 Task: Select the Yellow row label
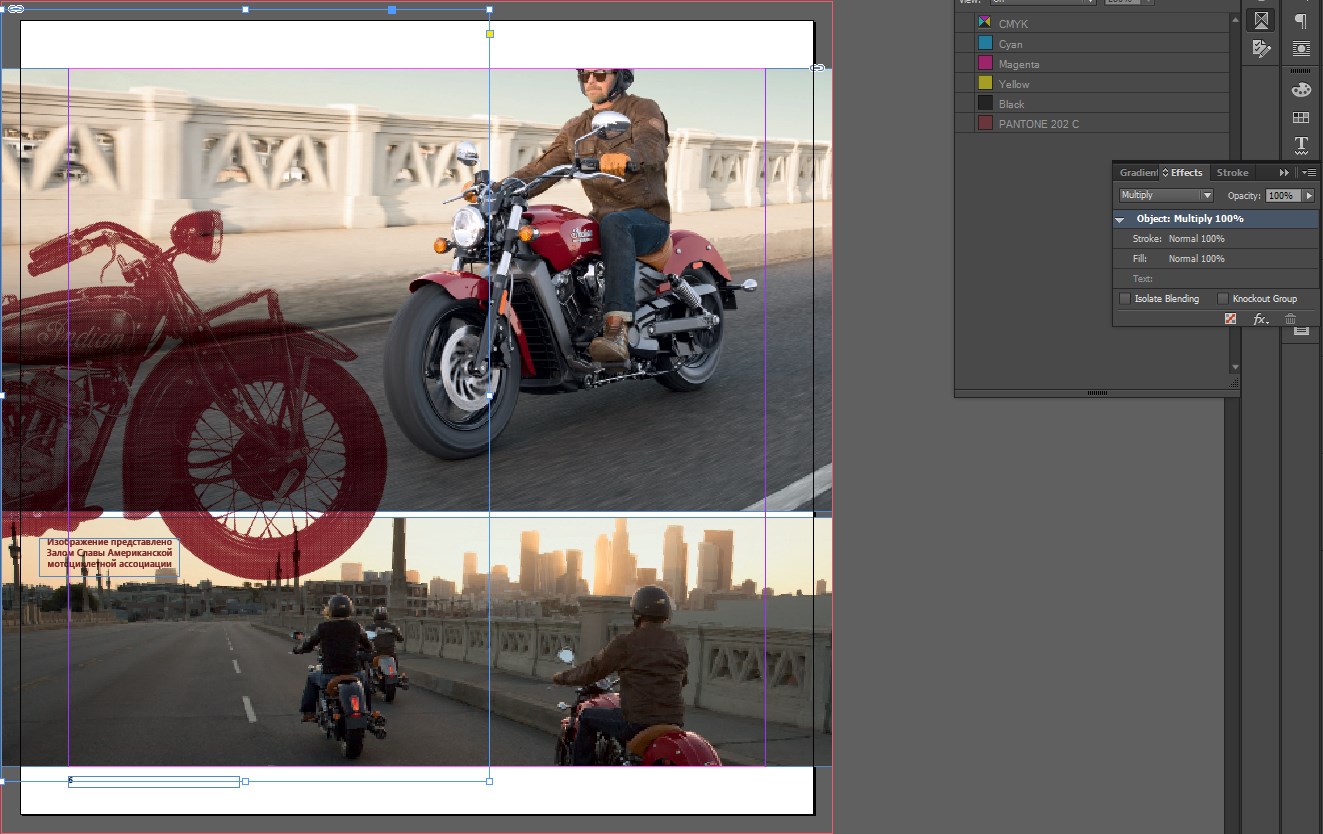coord(1014,84)
